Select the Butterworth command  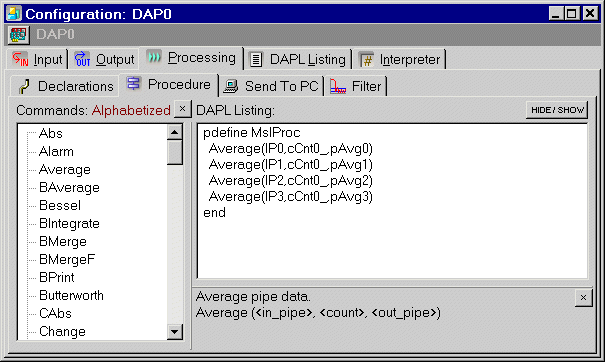[71, 296]
